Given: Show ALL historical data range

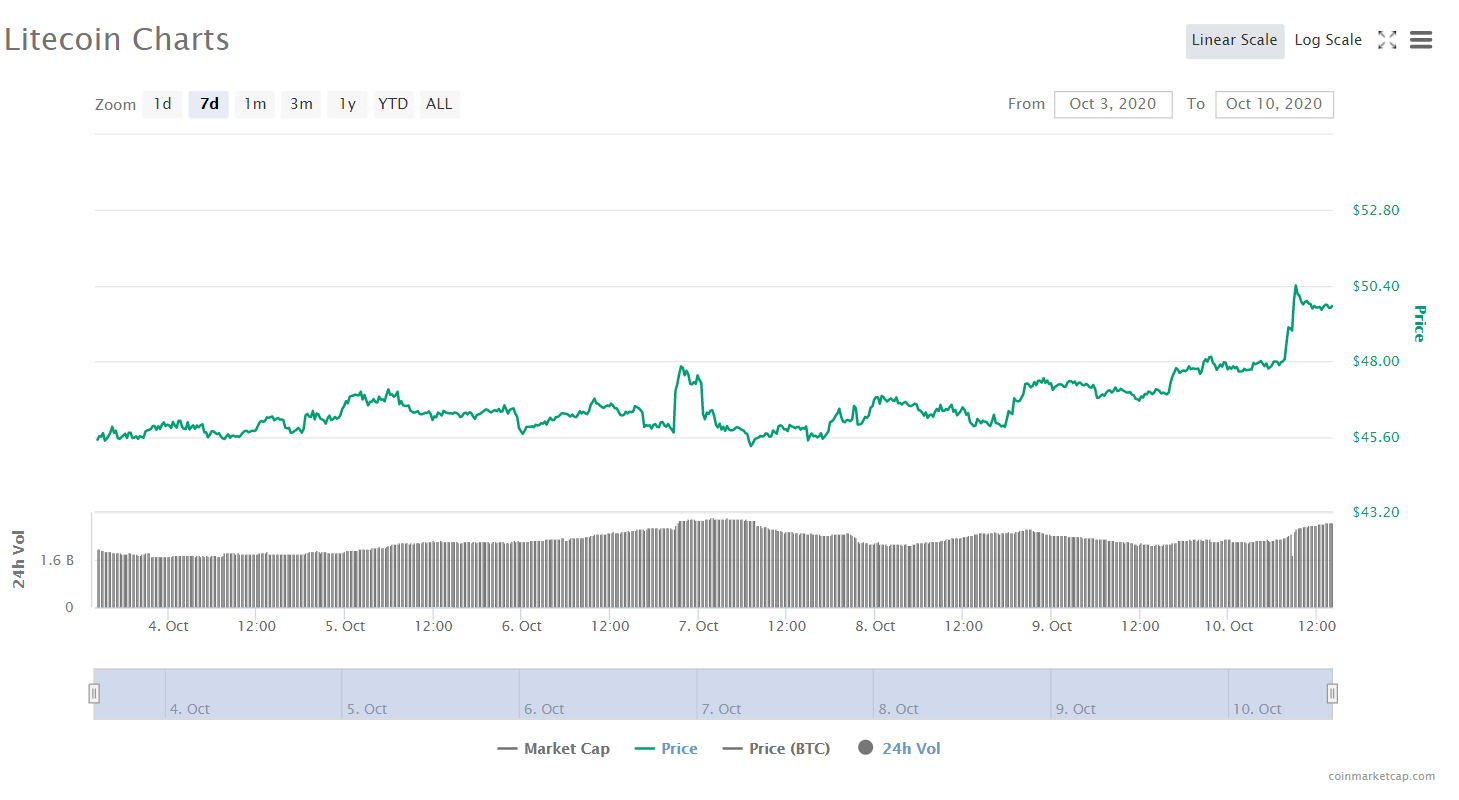Looking at the screenshot, I should (x=439, y=104).
